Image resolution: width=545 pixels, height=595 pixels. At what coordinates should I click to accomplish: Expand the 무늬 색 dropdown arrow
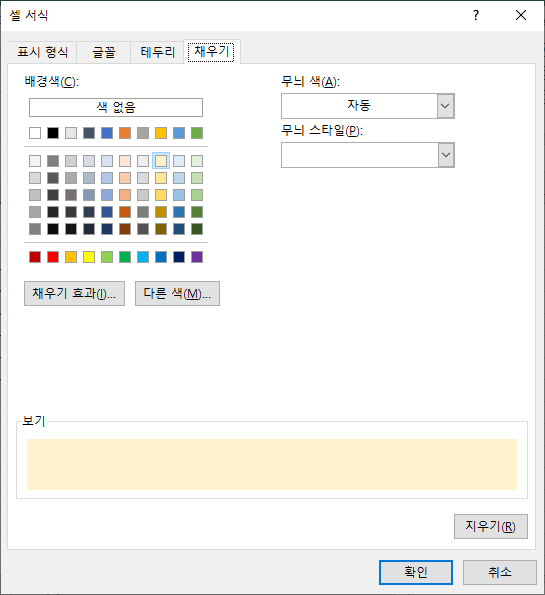coord(446,106)
